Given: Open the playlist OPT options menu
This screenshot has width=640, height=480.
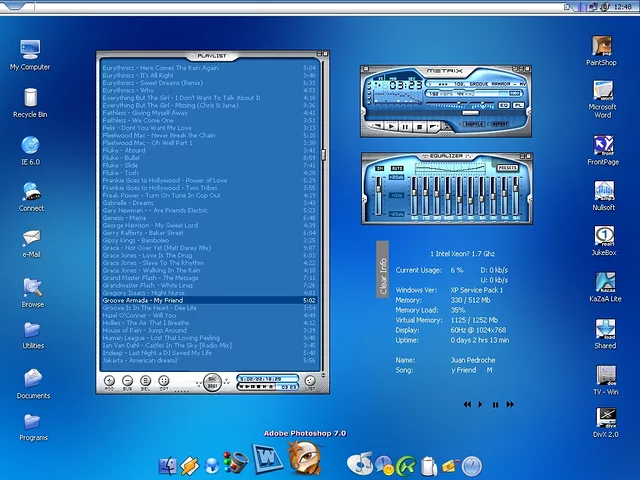Looking at the screenshot, I should point(164,381).
